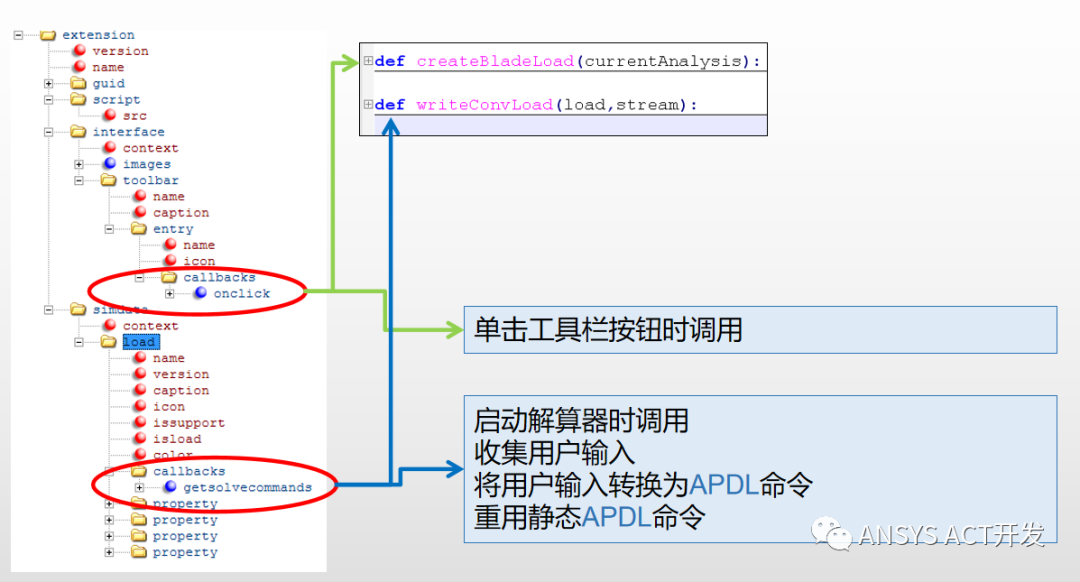Screen dimensions: 1080x582
Task: Click the isload attribute icon
Action: pos(141,438)
